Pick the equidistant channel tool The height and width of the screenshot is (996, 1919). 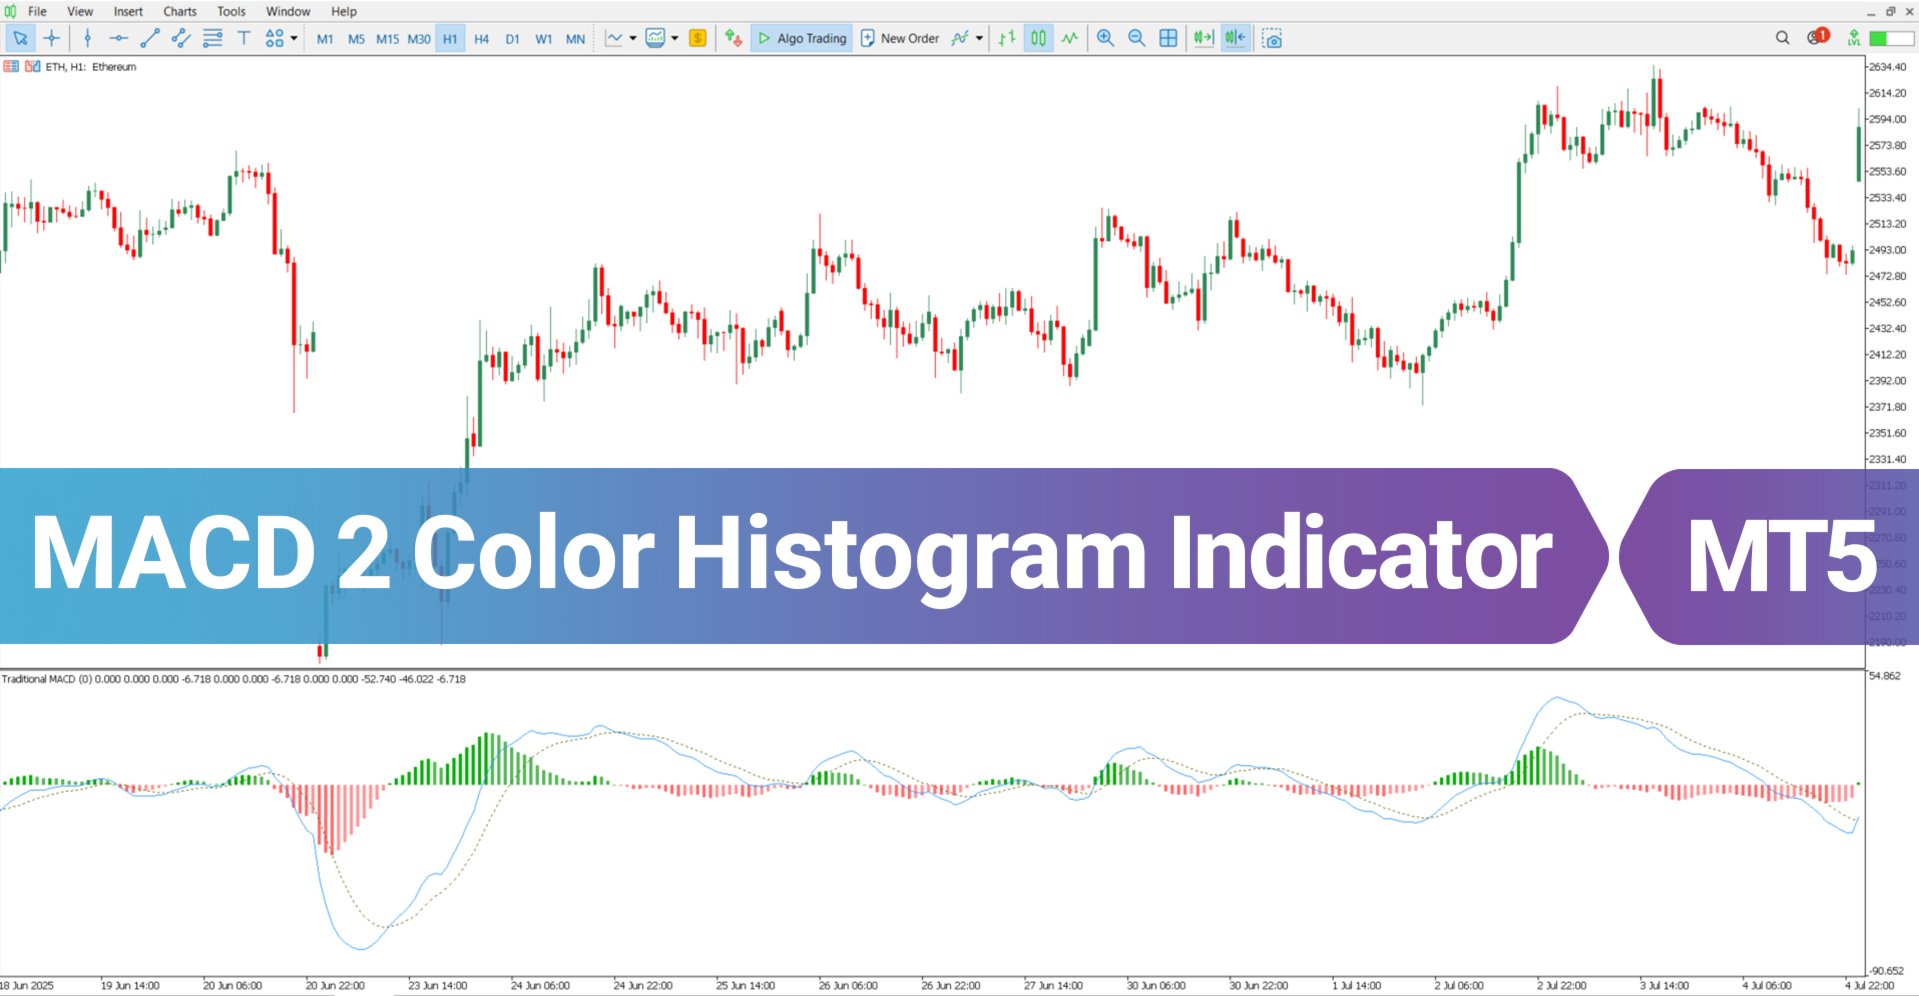(x=181, y=38)
